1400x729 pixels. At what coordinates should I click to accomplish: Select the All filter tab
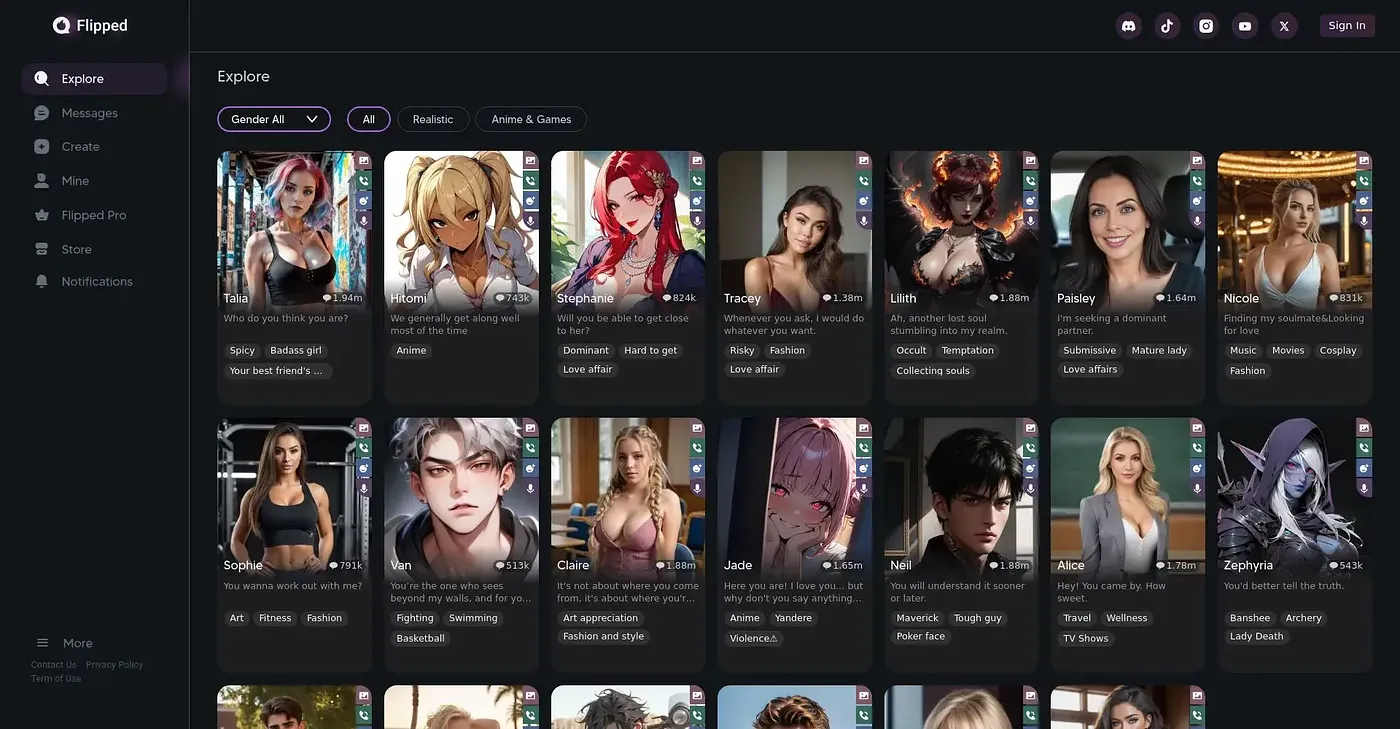click(x=369, y=119)
